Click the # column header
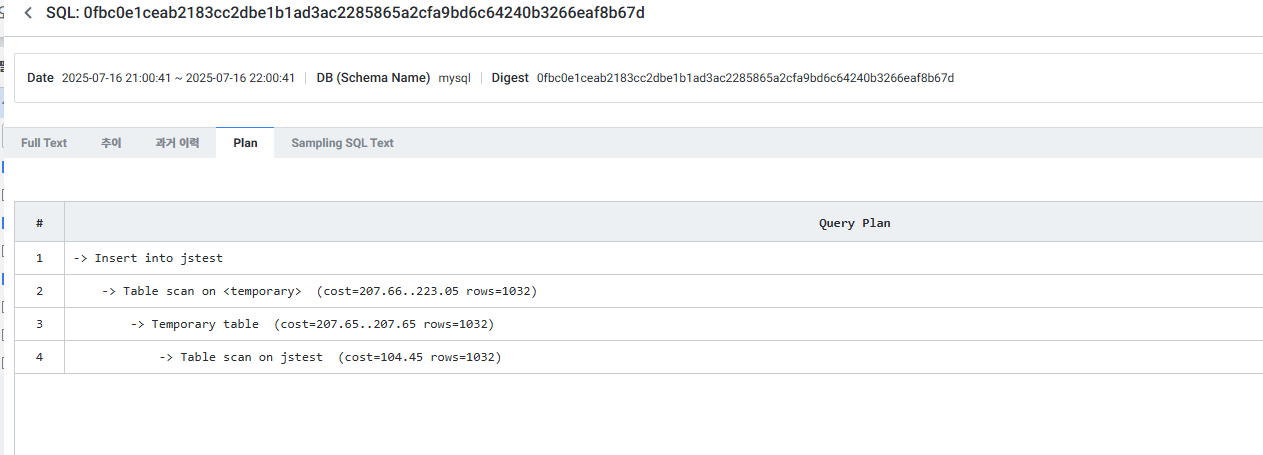 coord(39,223)
